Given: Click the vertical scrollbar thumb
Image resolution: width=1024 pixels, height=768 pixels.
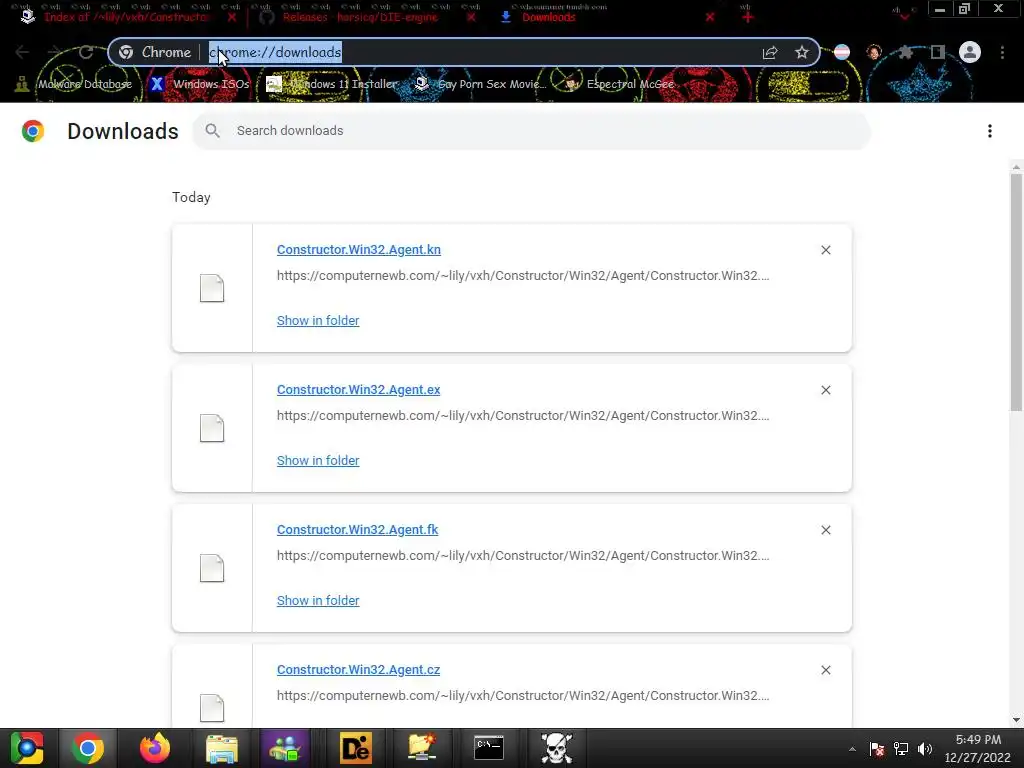Looking at the screenshot, I should click(1016, 292).
